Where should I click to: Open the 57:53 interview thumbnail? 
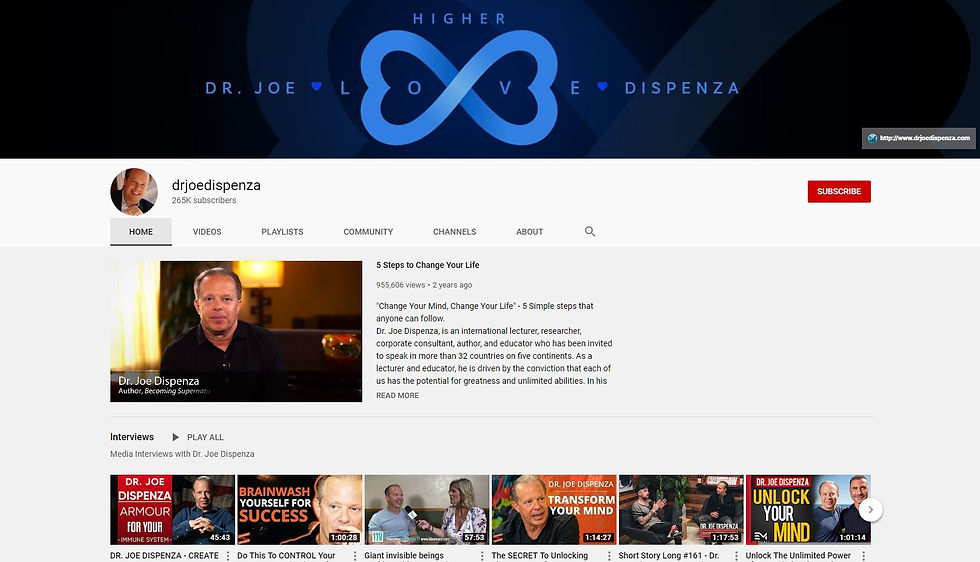[x=426, y=509]
